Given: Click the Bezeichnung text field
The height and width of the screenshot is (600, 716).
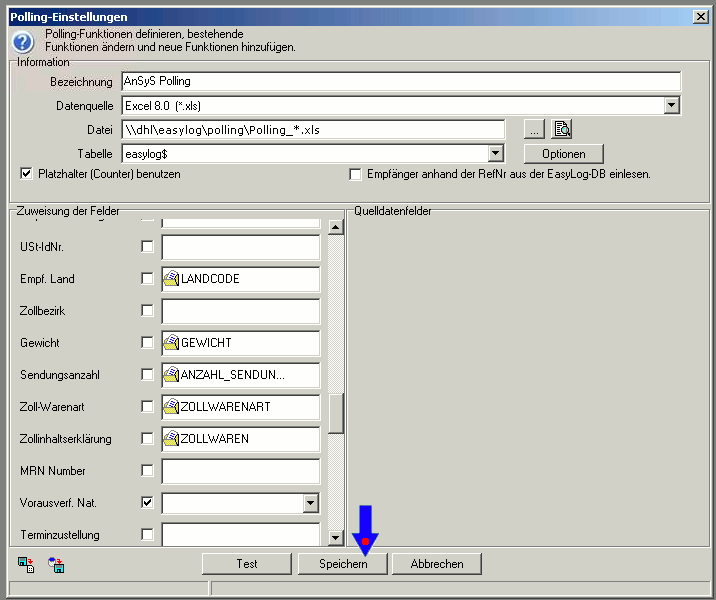Looking at the screenshot, I should pyautogui.click(x=400, y=81).
